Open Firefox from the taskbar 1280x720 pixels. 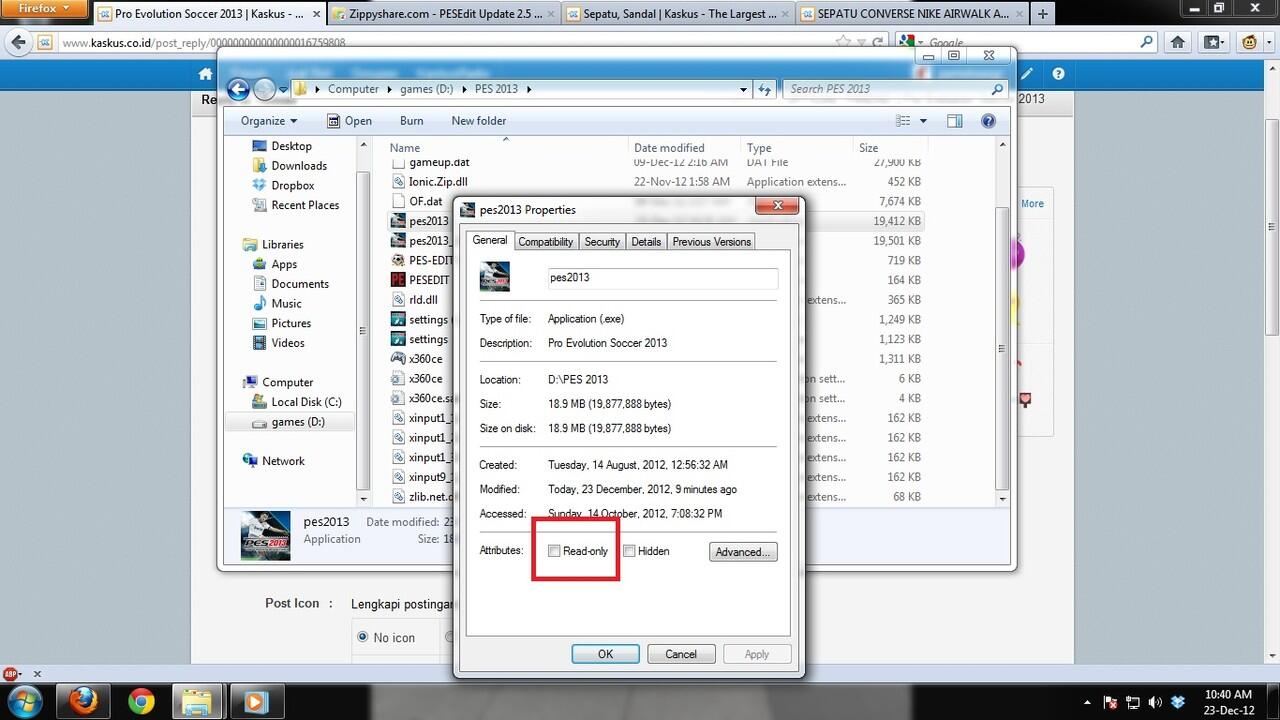[84, 702]
